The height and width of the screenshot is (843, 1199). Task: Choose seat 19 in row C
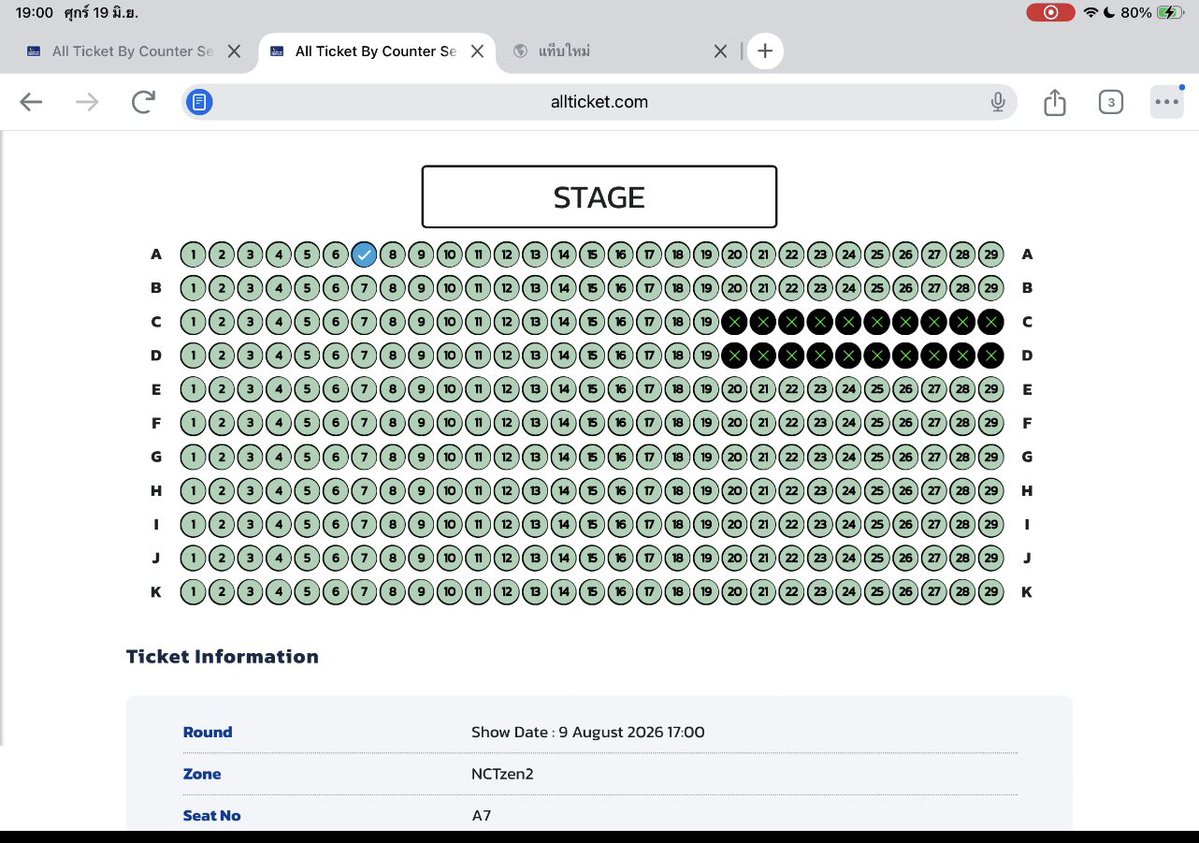pyautogui.click(x=706, y=321)
